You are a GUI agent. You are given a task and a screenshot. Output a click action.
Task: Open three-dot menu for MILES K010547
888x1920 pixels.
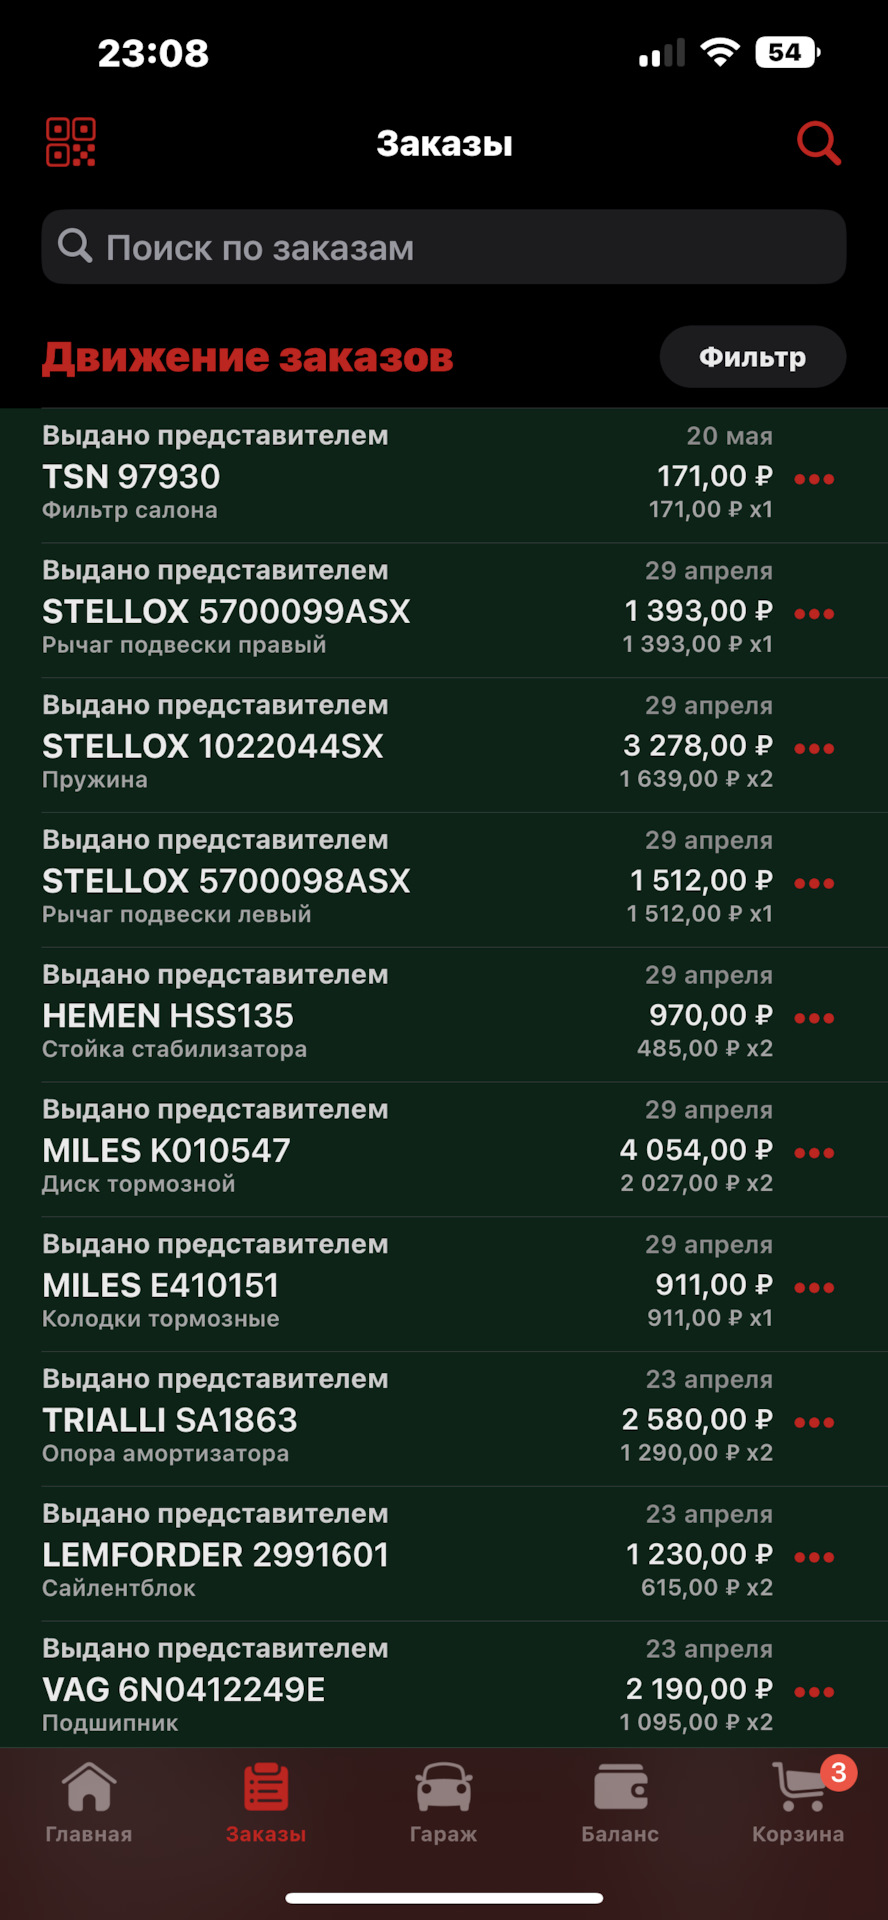(x=814, y=1153)
